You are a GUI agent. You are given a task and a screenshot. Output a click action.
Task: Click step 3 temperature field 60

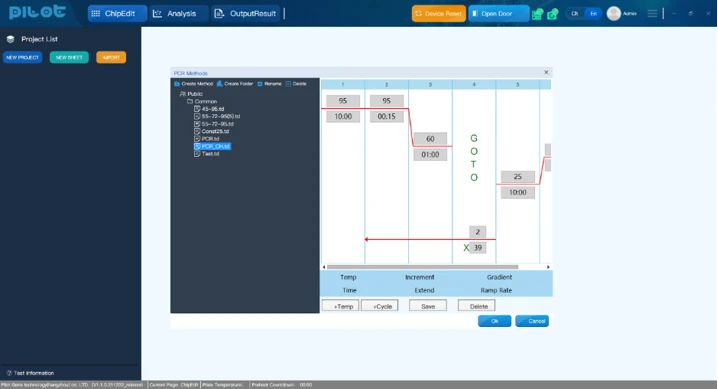430,139
